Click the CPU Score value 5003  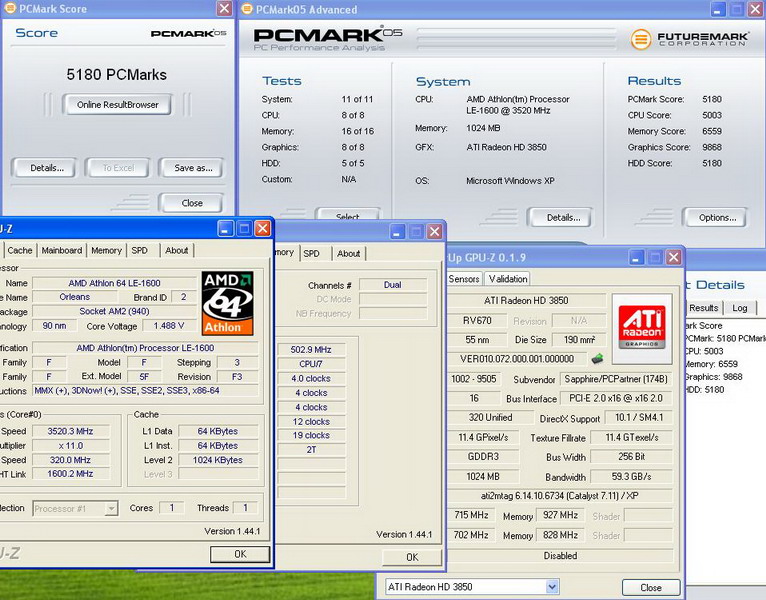click(x=712, y=115)
